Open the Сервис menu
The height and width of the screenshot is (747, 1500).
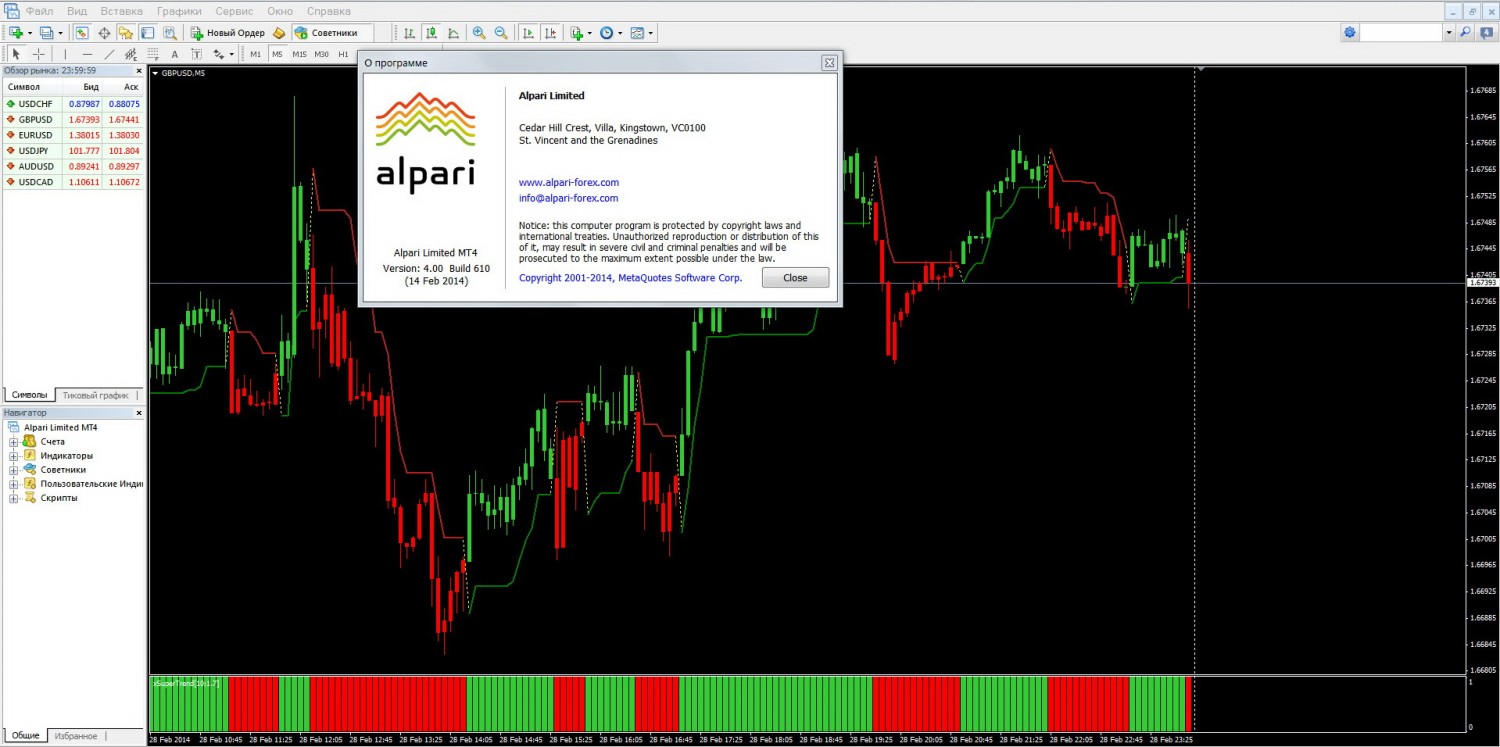point(234,11)
